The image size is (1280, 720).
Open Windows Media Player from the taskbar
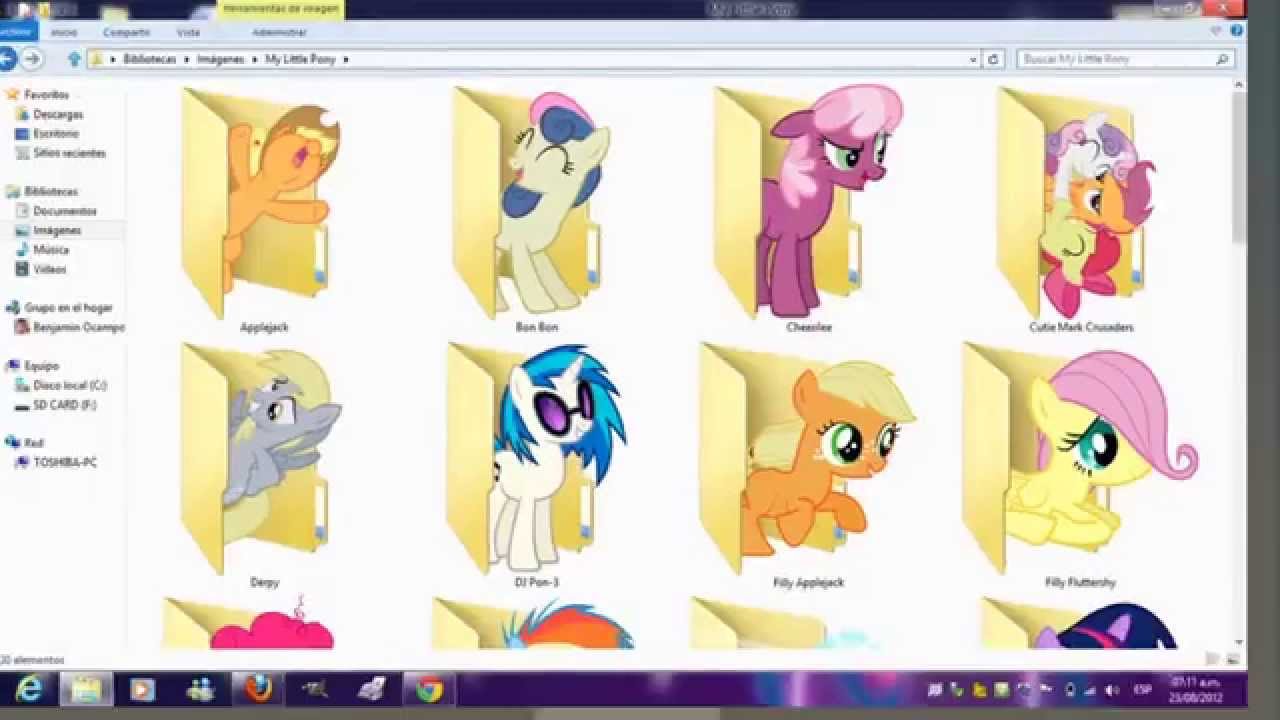tap(142, 689)
